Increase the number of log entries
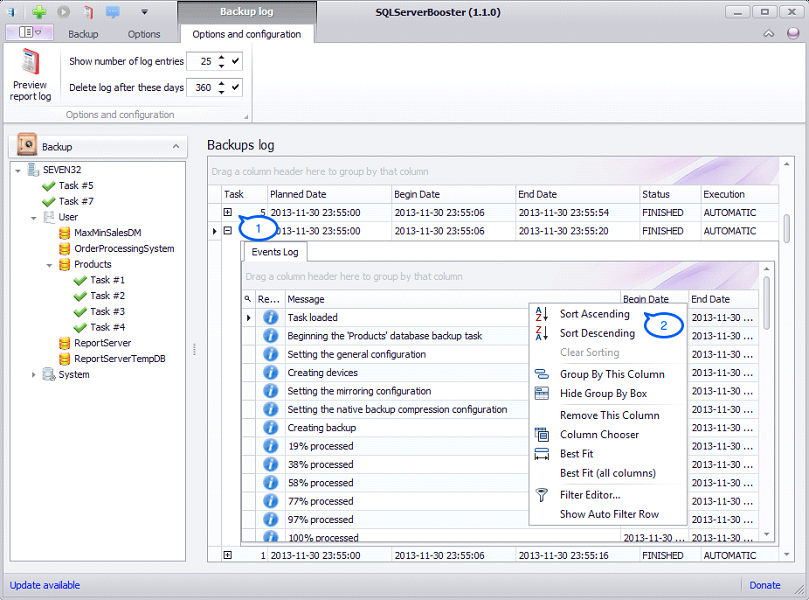This screenshot has width=809, height=600. tap(221, 58)
